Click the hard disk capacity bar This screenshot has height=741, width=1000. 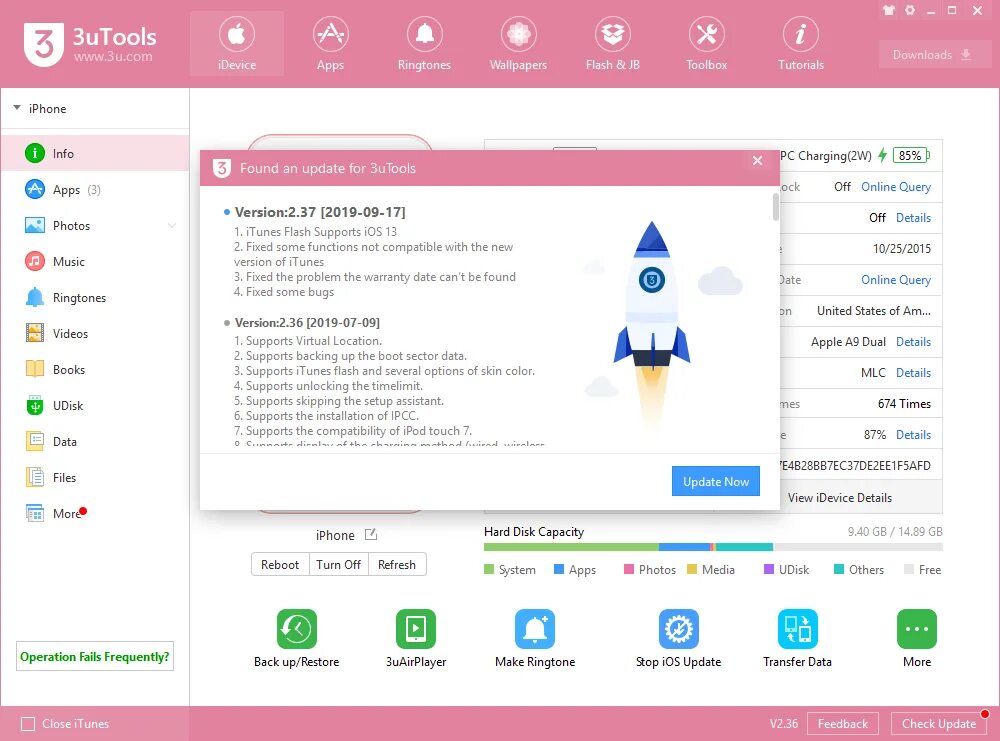pyautogui.click(x=713, y=547)
